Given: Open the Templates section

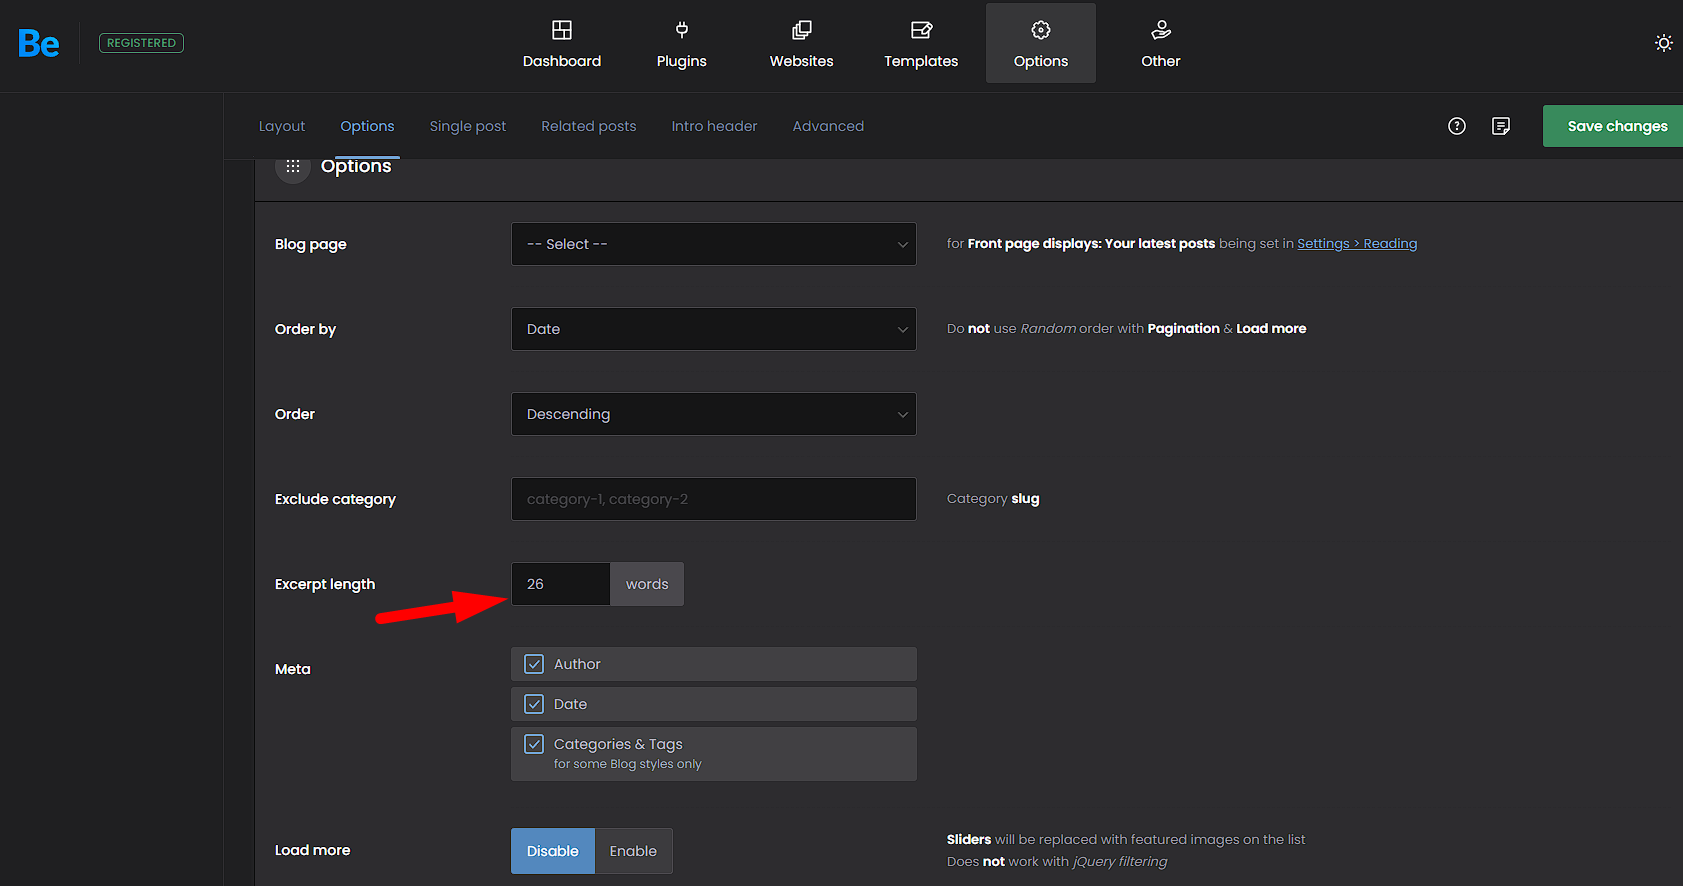Looking at the screenshot, I should coord(921,44).
